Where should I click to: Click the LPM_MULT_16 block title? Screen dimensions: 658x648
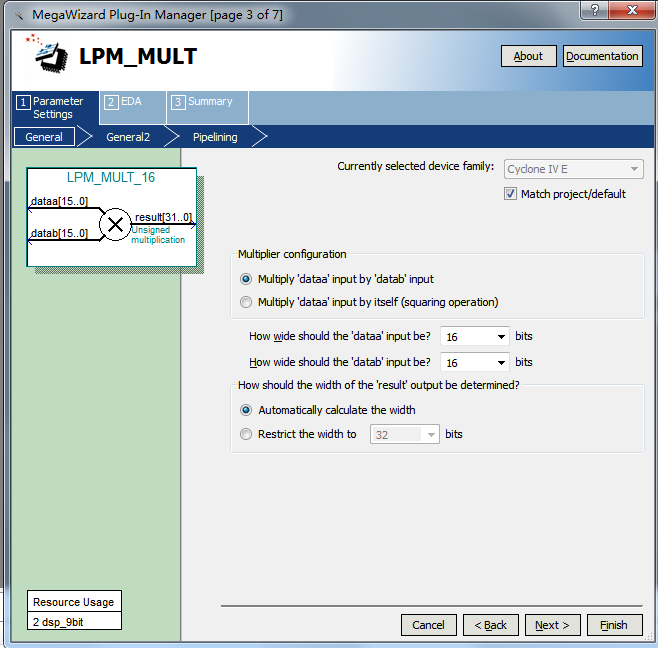tap(111, 177)
